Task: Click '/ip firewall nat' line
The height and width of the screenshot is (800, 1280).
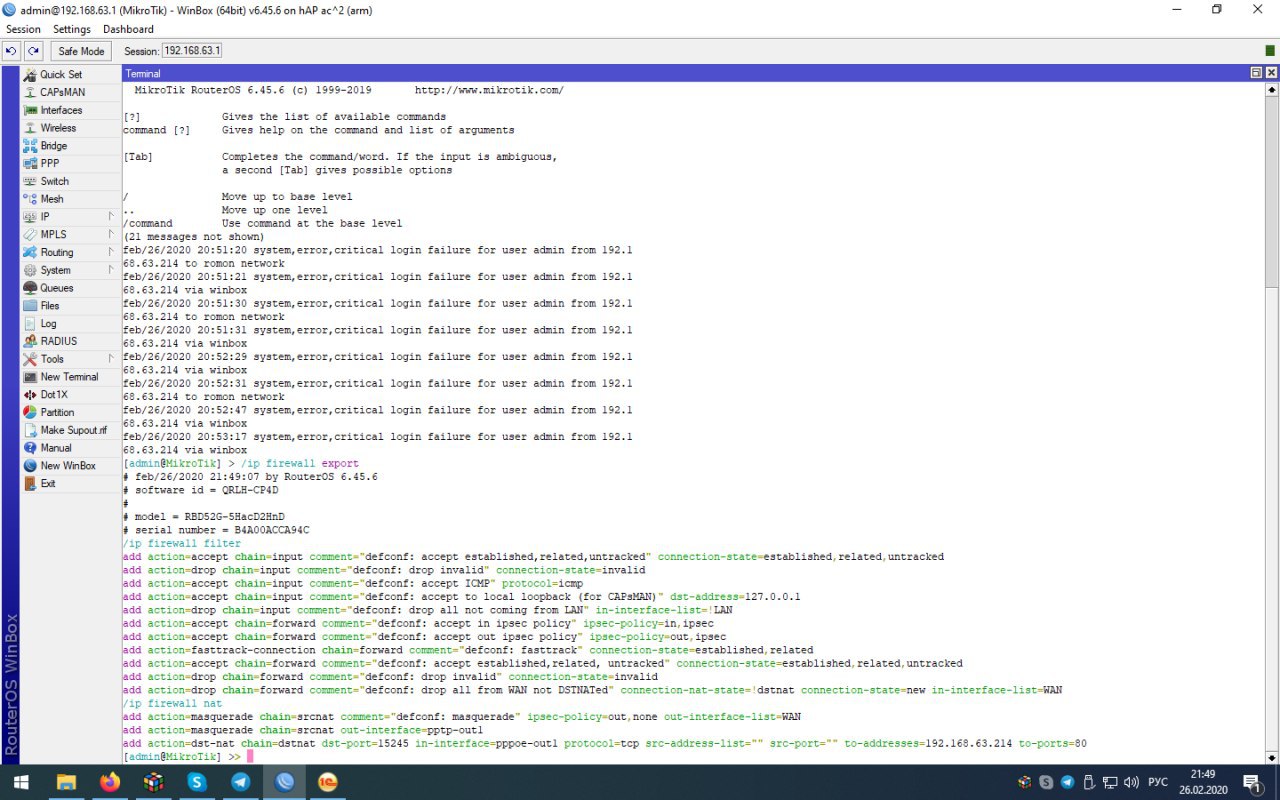Action: click(173, 703)
